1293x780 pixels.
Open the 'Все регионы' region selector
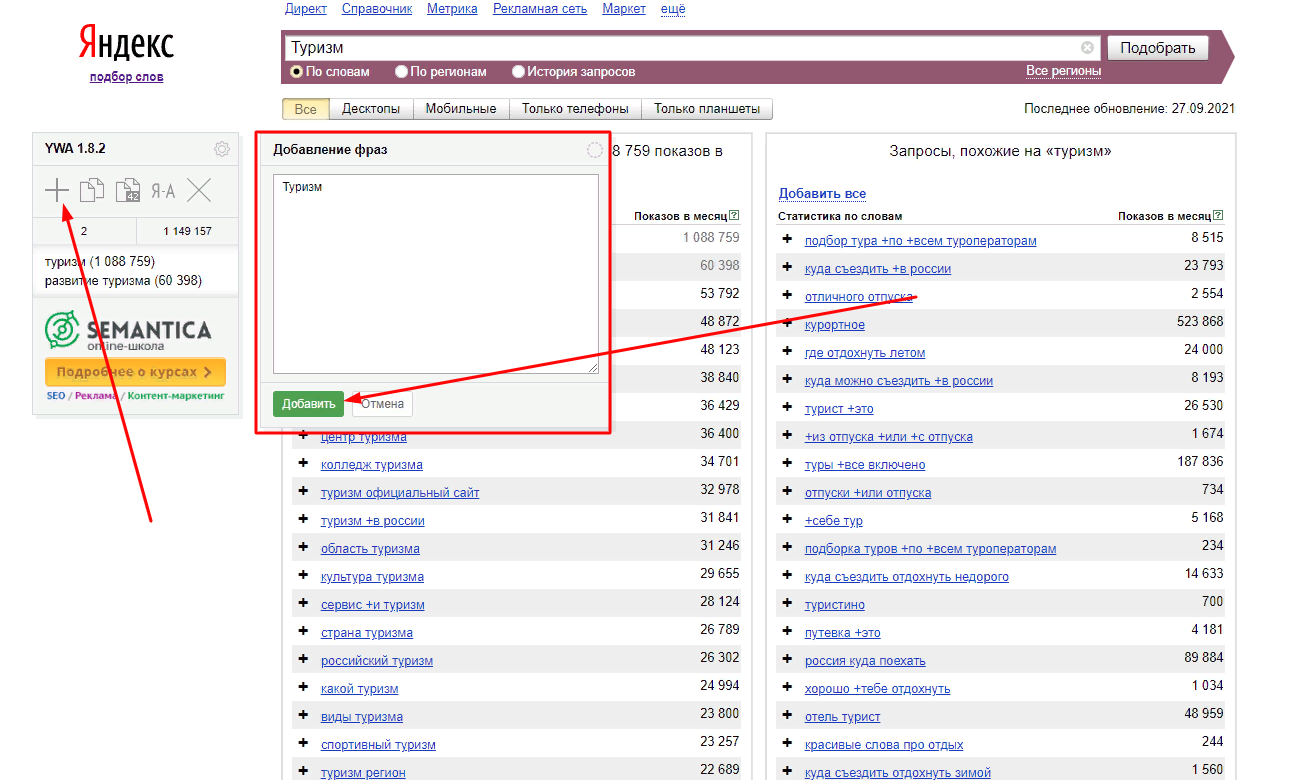click(x=1063, y=71)
